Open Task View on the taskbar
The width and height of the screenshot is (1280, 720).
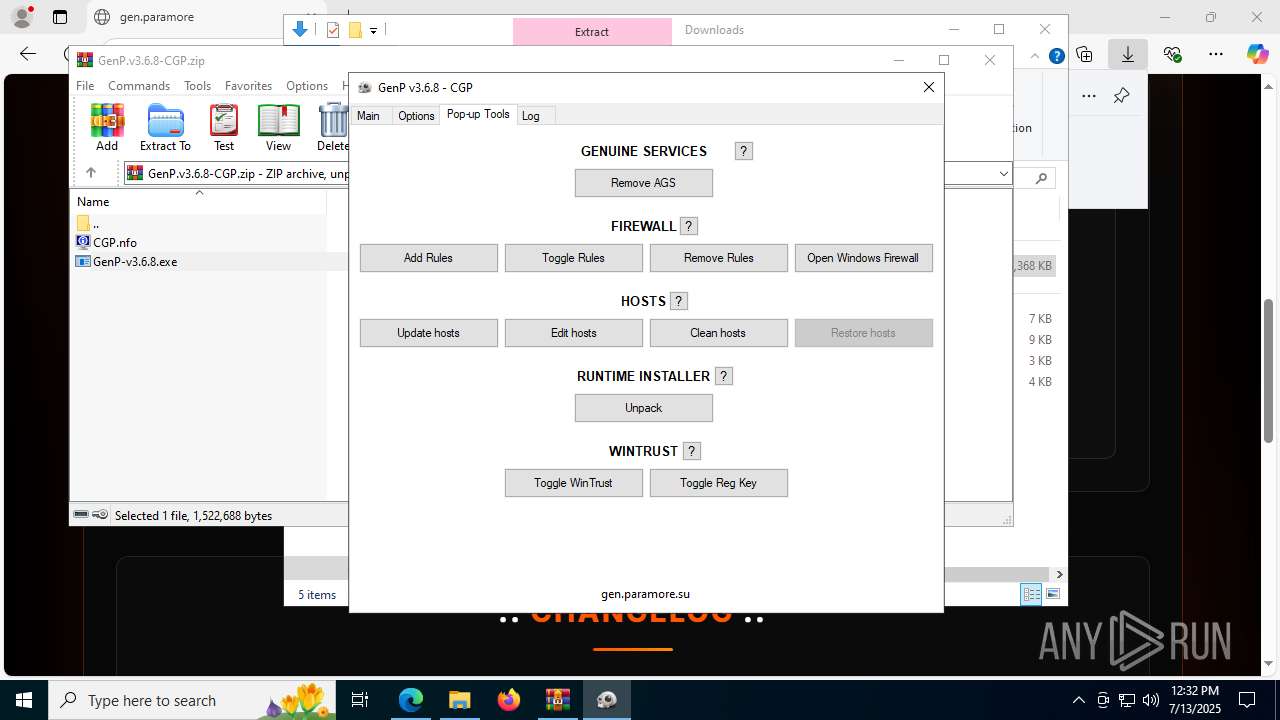360,700
